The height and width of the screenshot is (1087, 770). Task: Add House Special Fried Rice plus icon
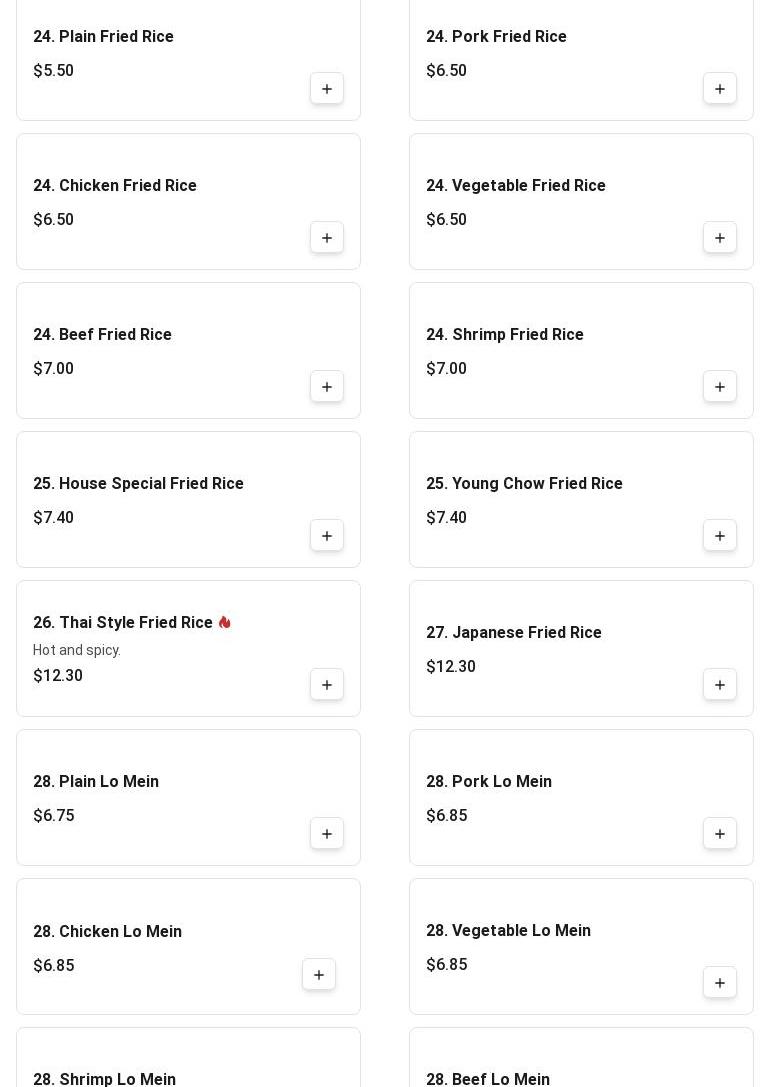[326, 536]
